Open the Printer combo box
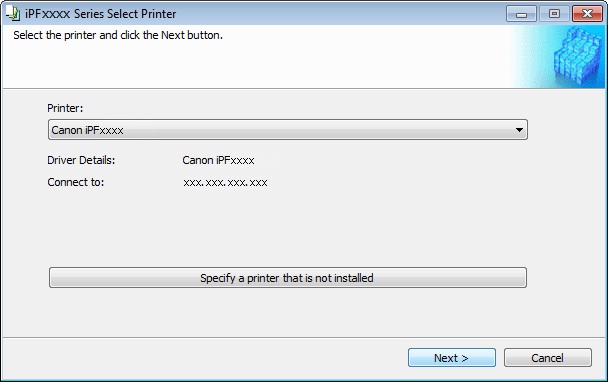This screenshot has width=608, height=382. [288, 130]
